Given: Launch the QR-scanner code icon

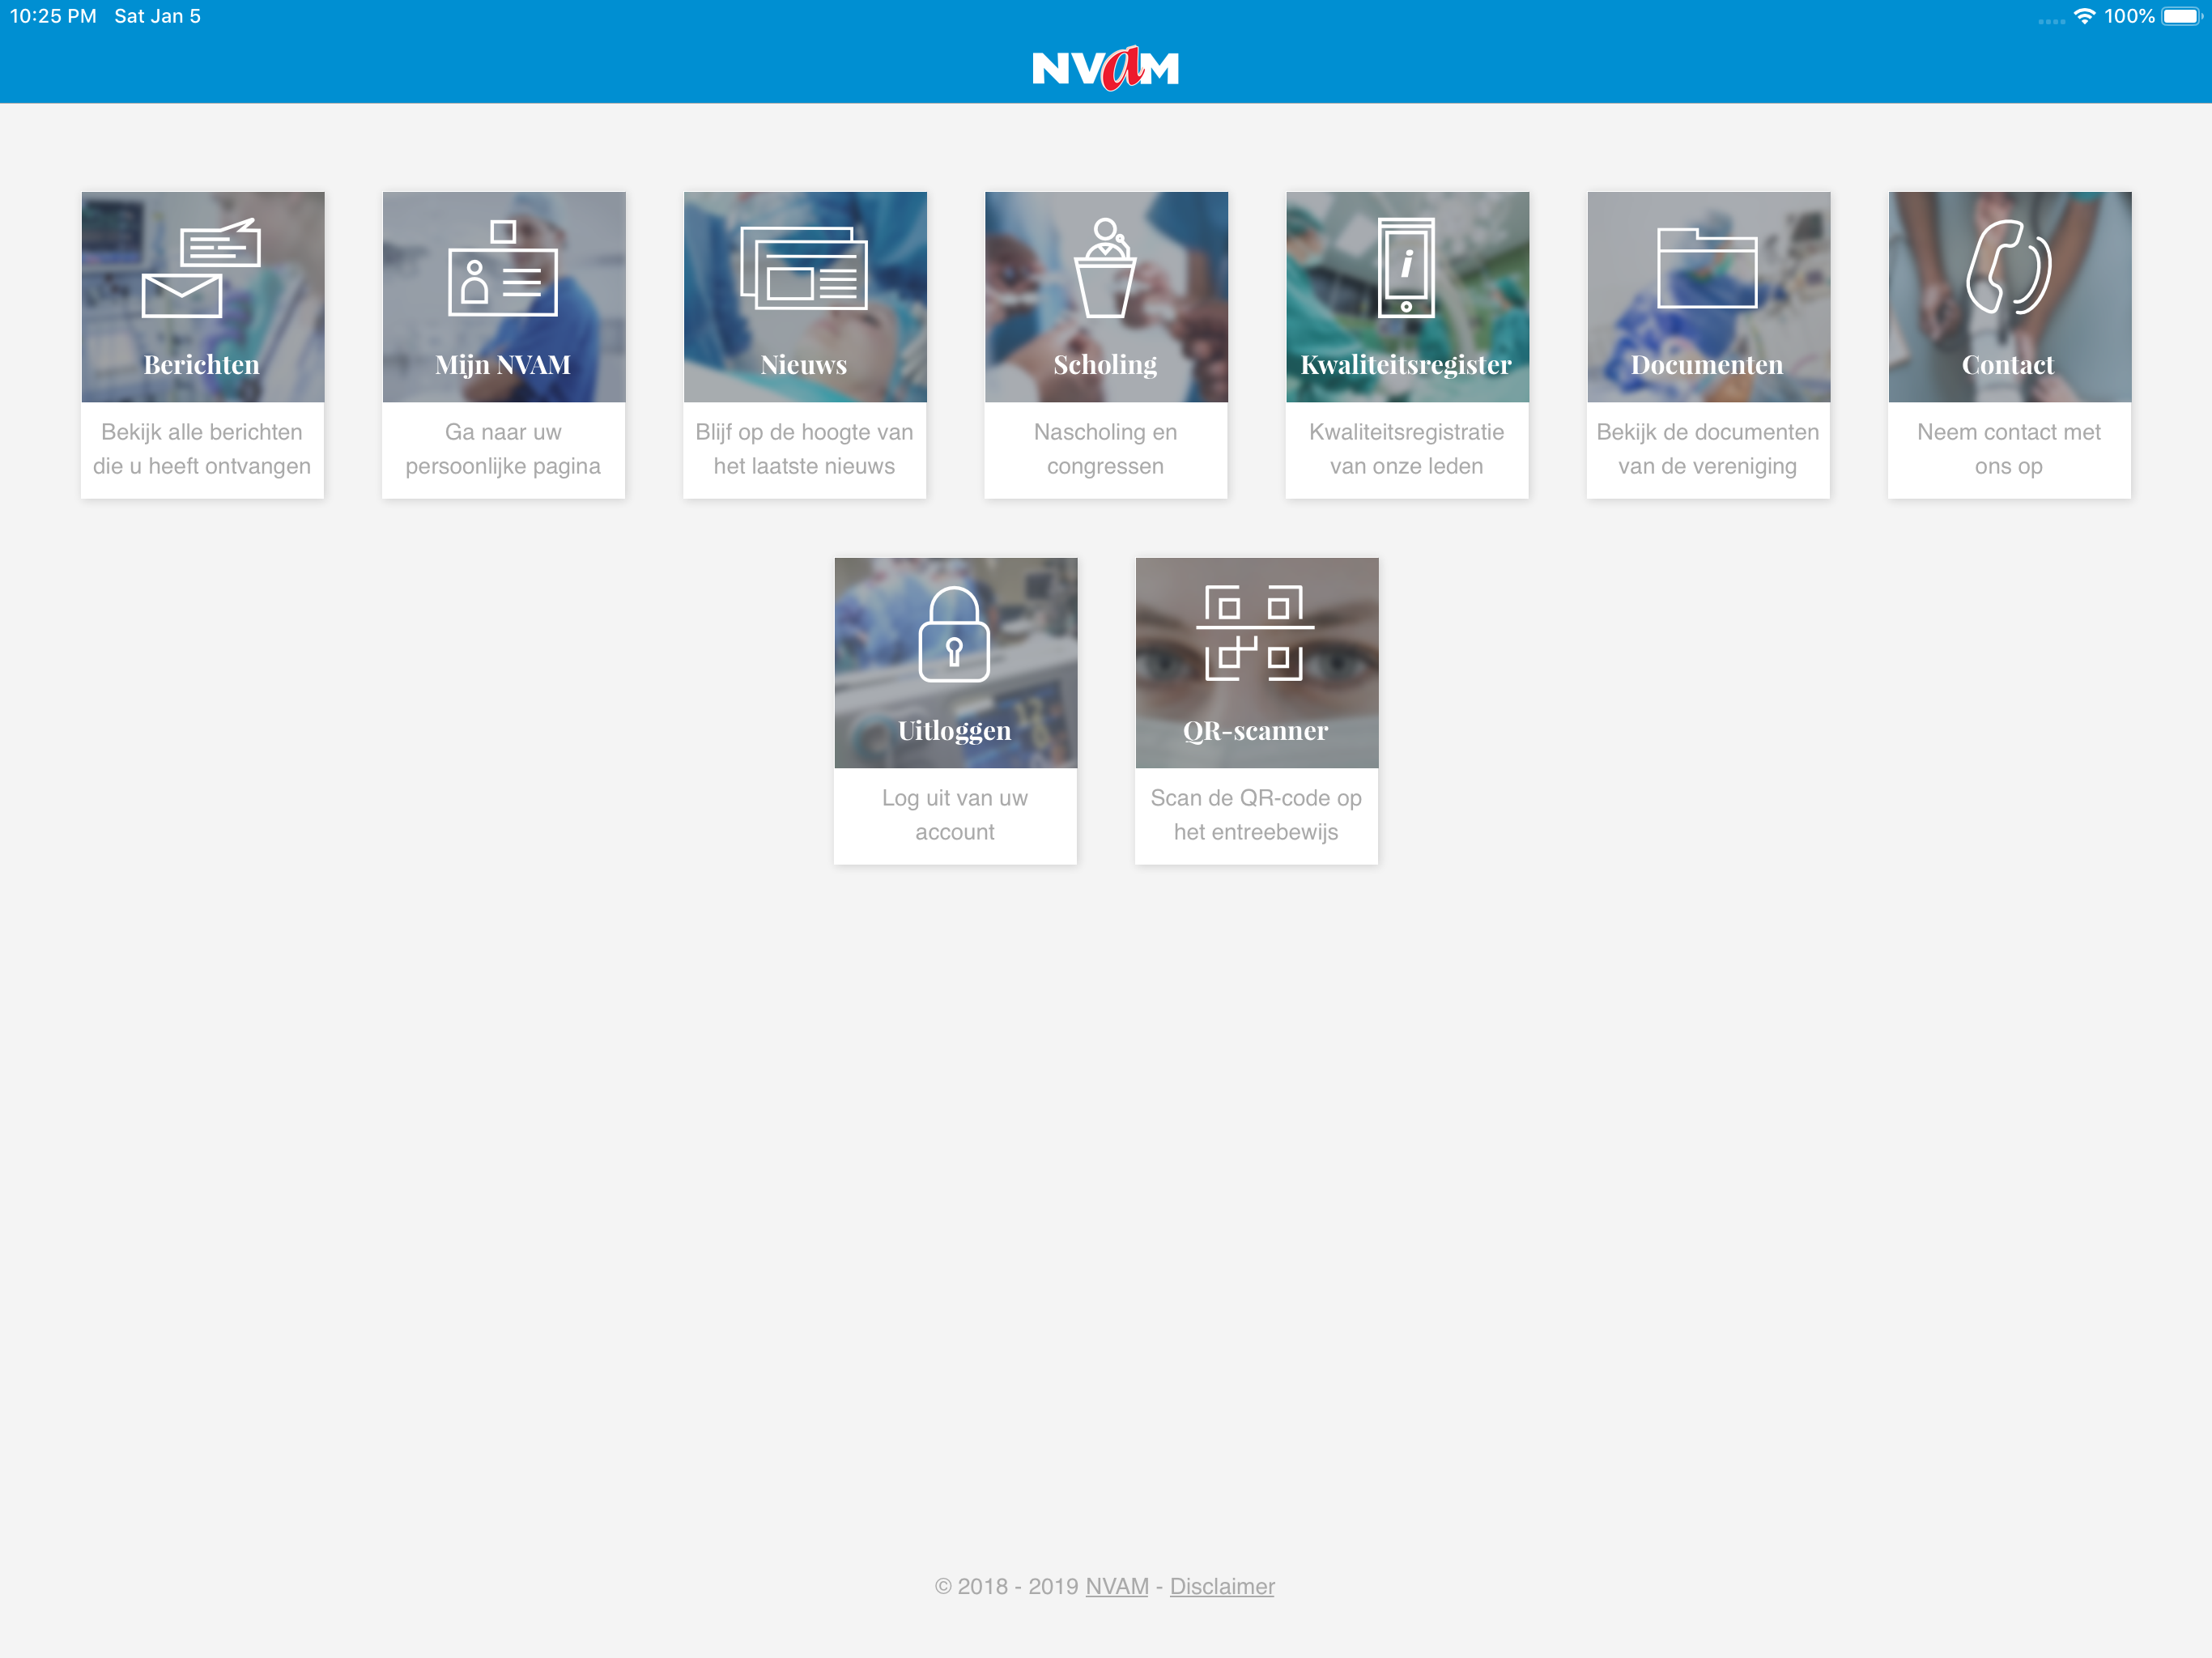Looking at the screenshot, I should coord(1255,635).
